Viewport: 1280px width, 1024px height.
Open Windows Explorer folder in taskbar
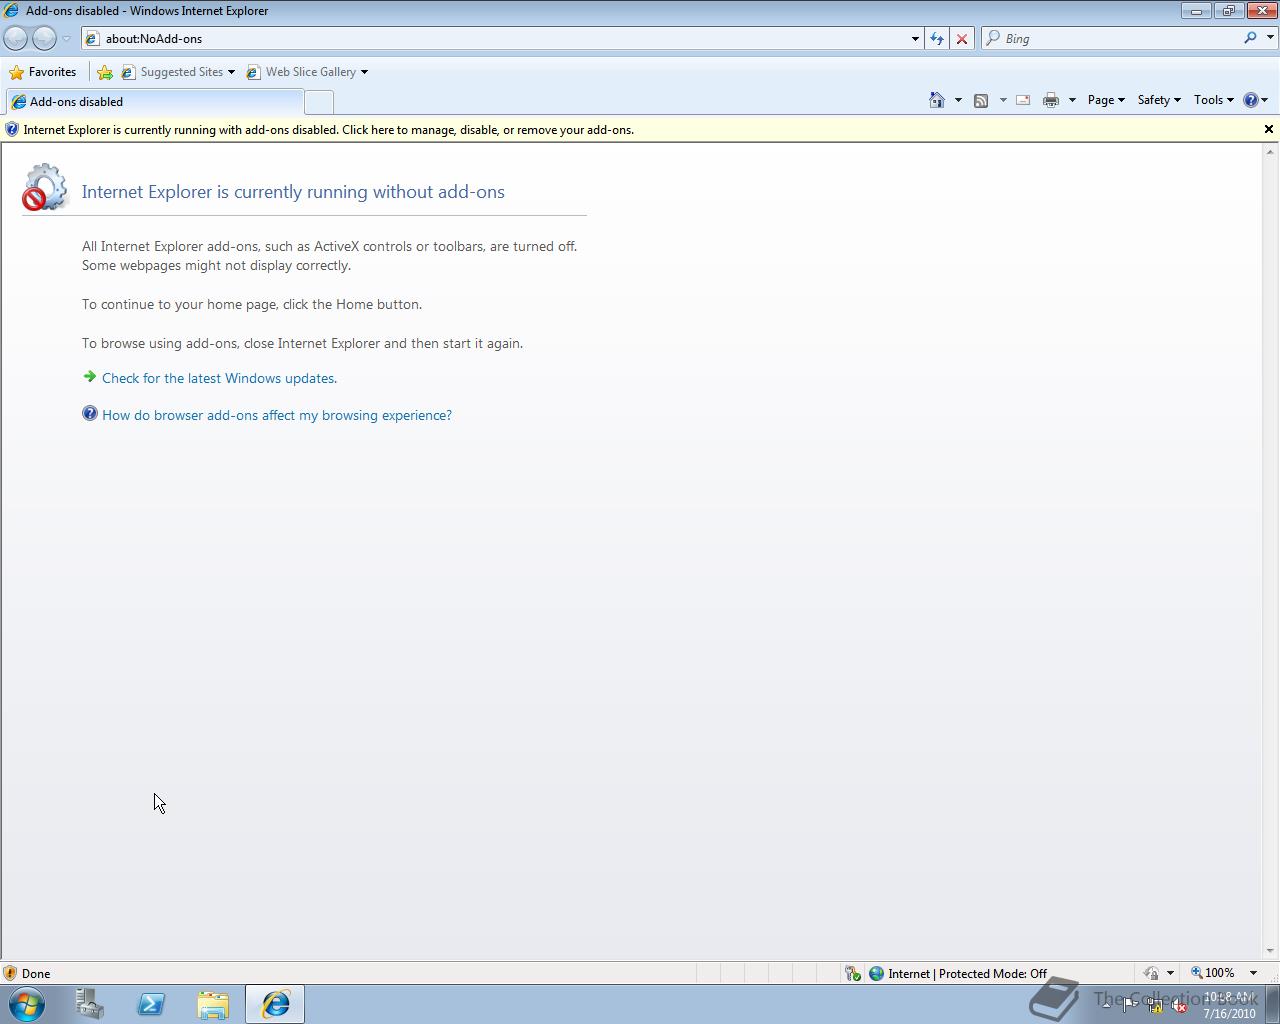coord(213,1004)
